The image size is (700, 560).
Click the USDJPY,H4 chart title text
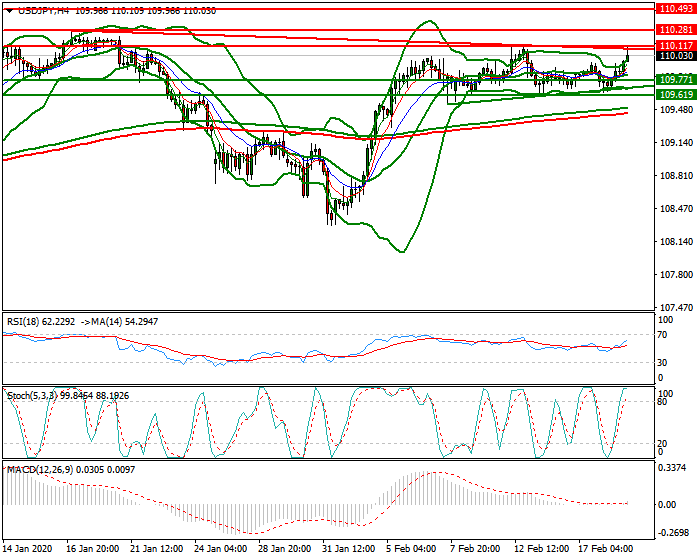pyautogui.click(x=44, y=11)
